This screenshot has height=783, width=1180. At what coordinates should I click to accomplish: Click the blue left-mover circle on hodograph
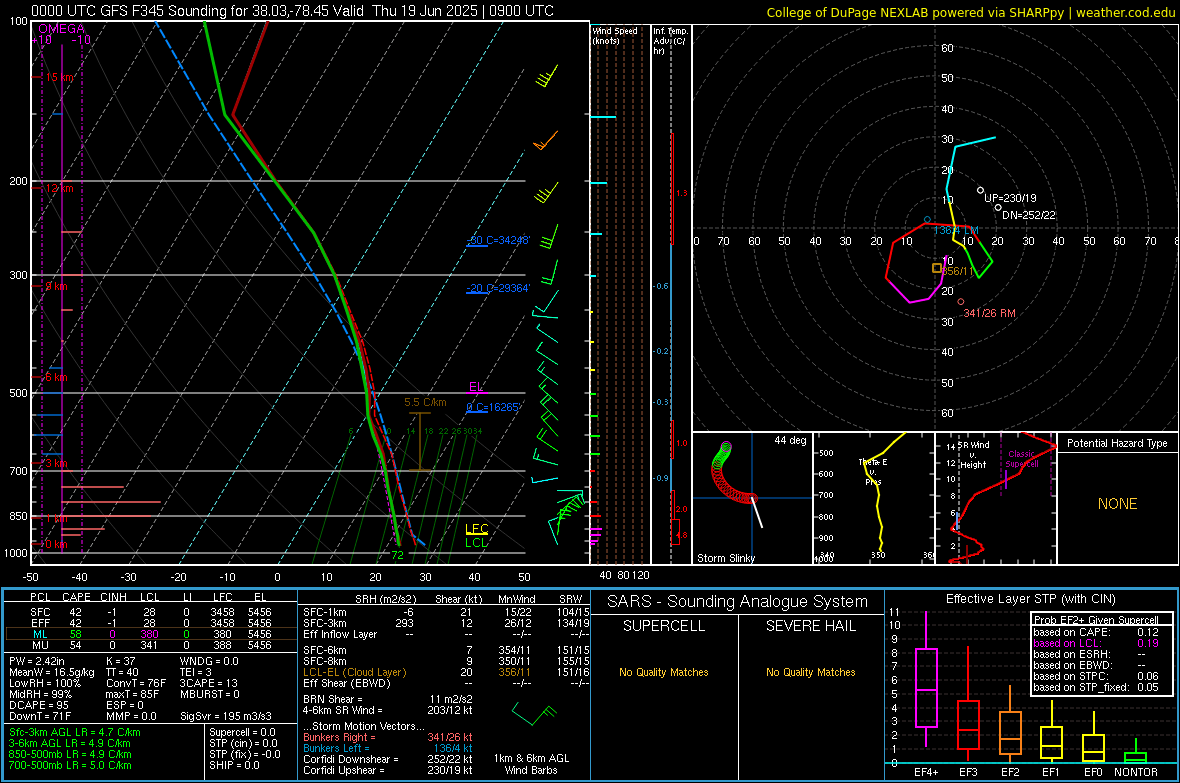(x=927, y=220)
